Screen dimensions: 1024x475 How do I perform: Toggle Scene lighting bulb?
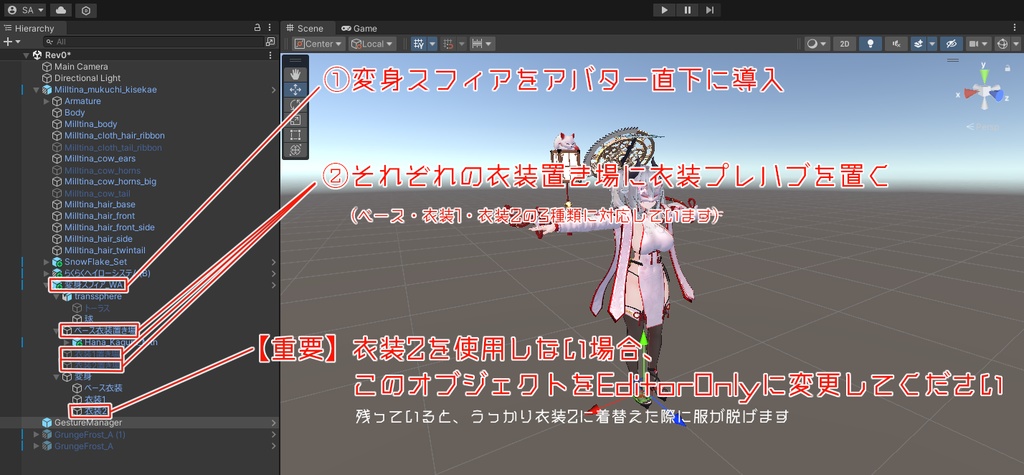(871, 44)
